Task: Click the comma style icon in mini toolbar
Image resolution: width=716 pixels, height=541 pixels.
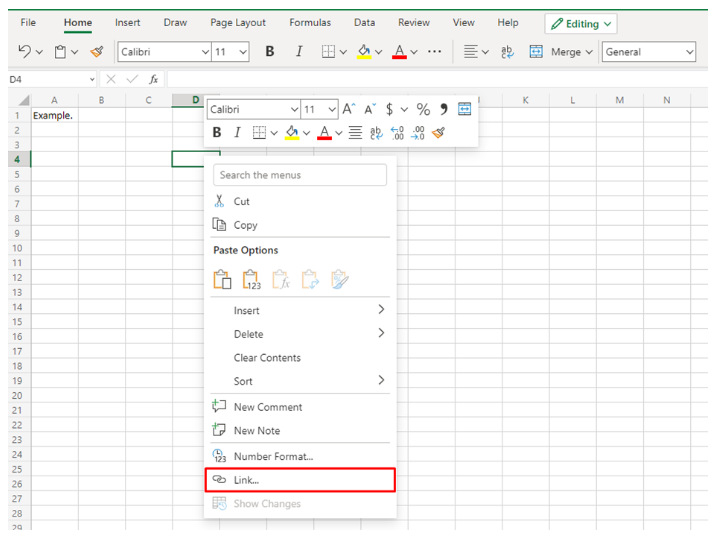Action: pyautogui.click(x=443, y=109)
